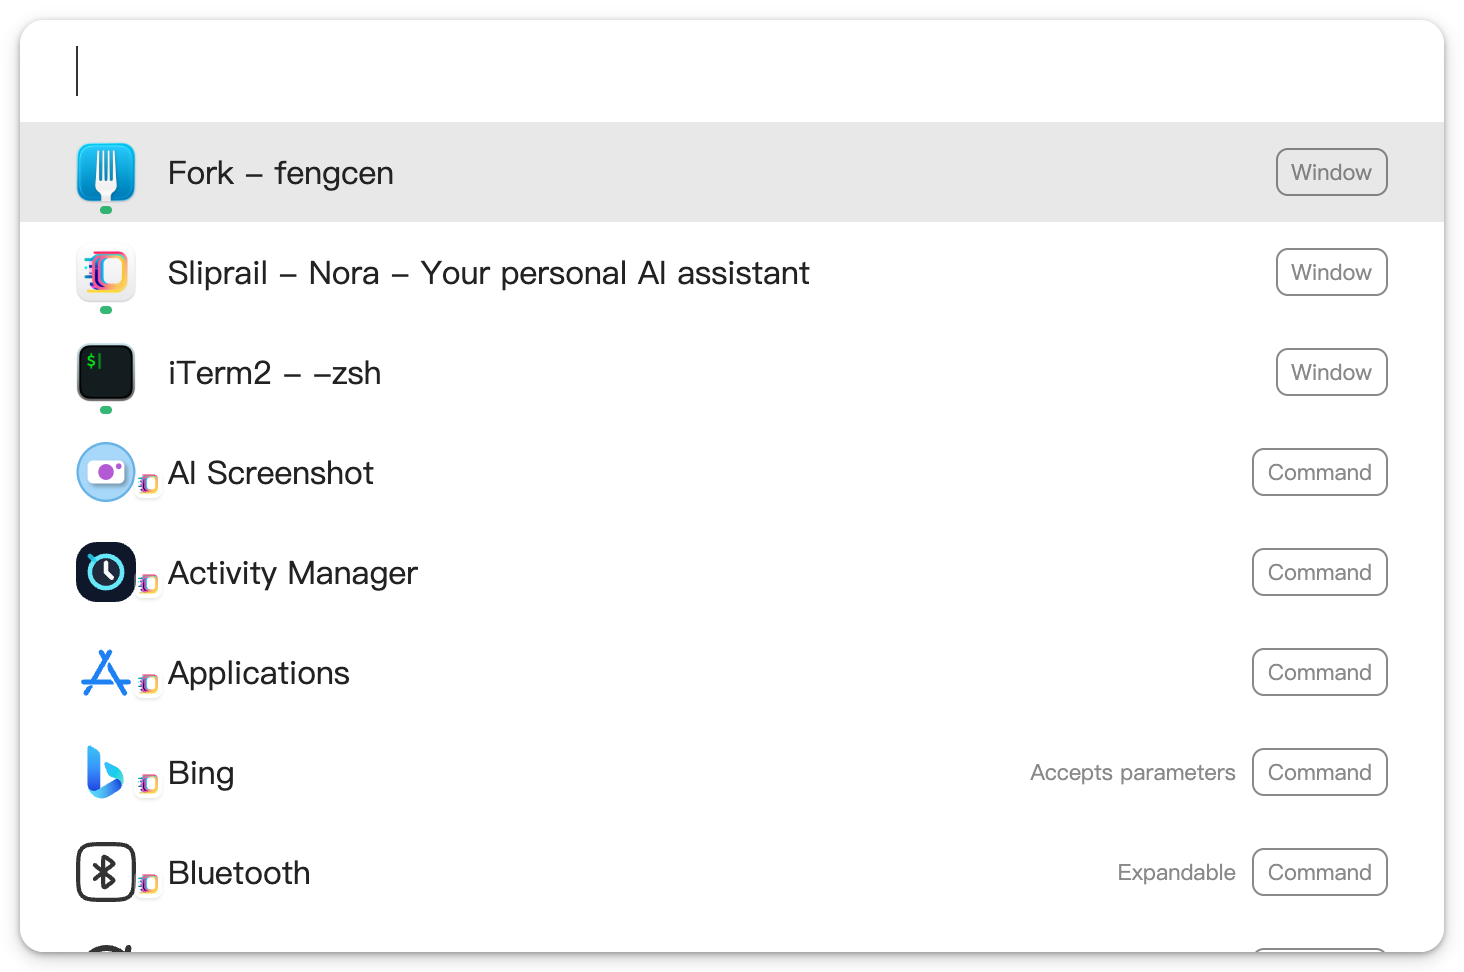
Task: Focus the search input field
Action: point(732,71)
